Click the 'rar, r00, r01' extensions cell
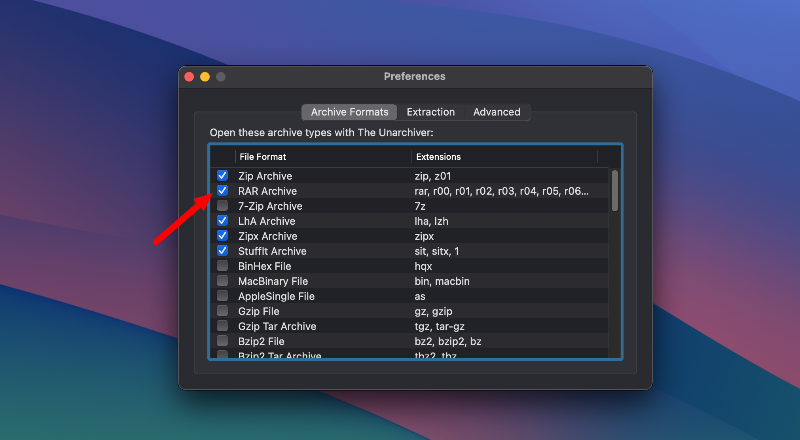800x440 pixels. coord(501,191)
